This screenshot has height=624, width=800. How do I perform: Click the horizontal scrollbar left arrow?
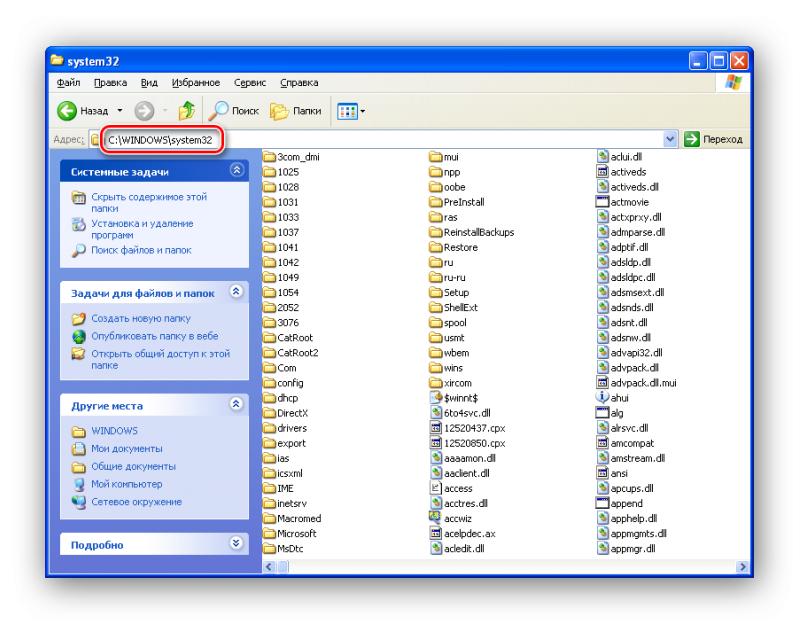tap(269, 566)
